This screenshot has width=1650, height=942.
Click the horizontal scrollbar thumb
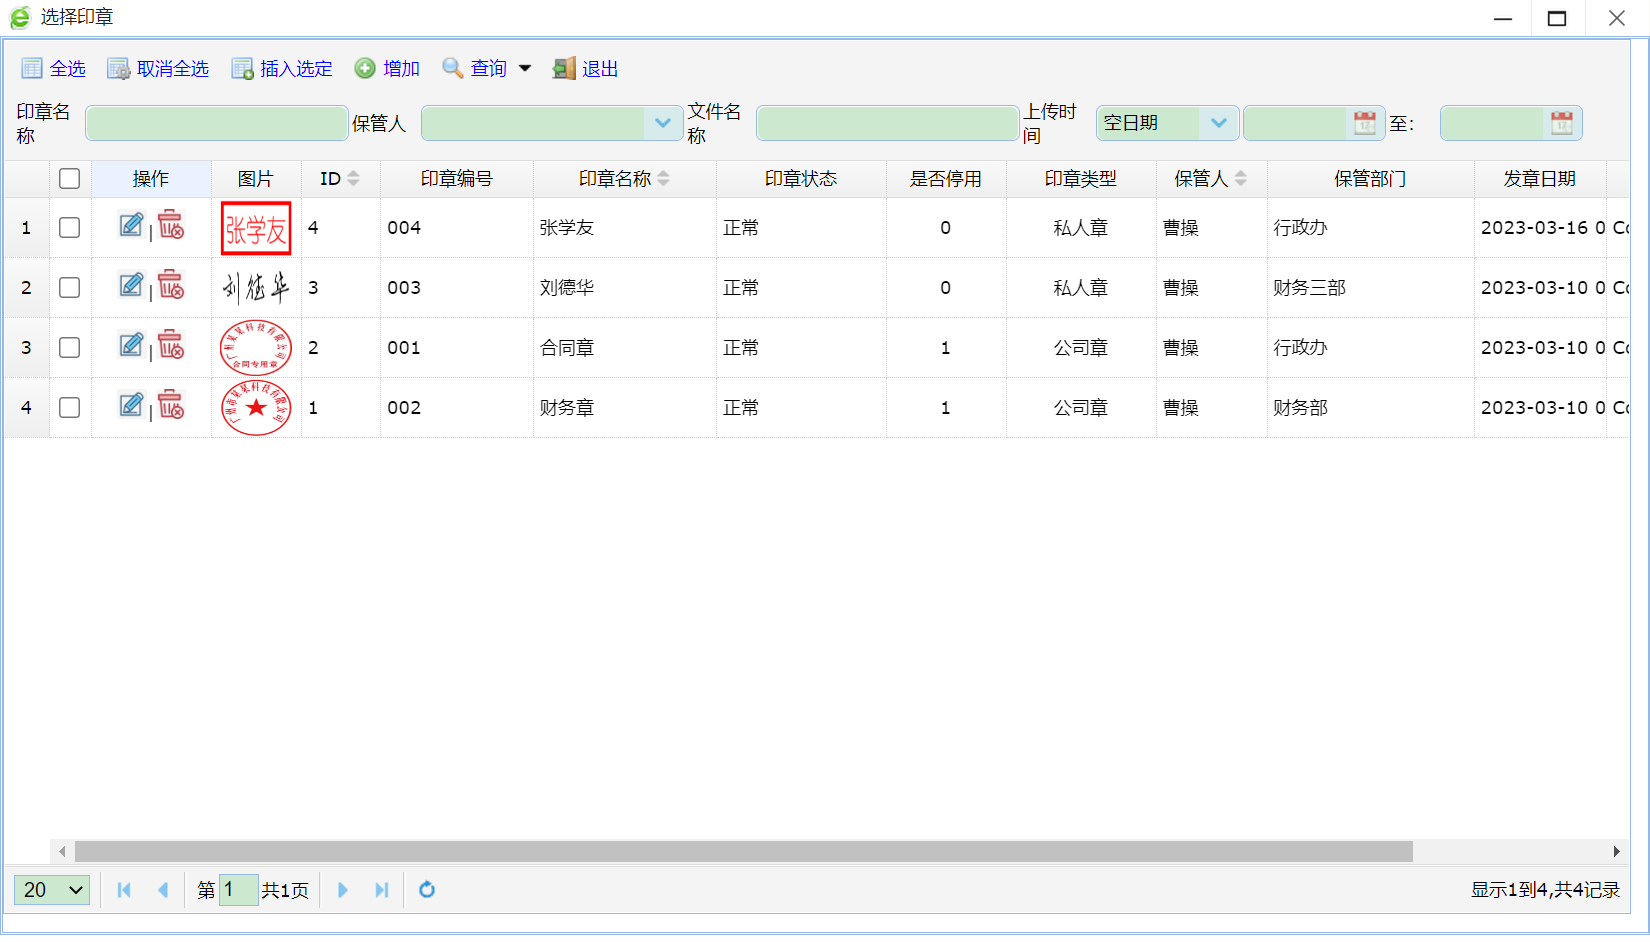click(743, 852)
